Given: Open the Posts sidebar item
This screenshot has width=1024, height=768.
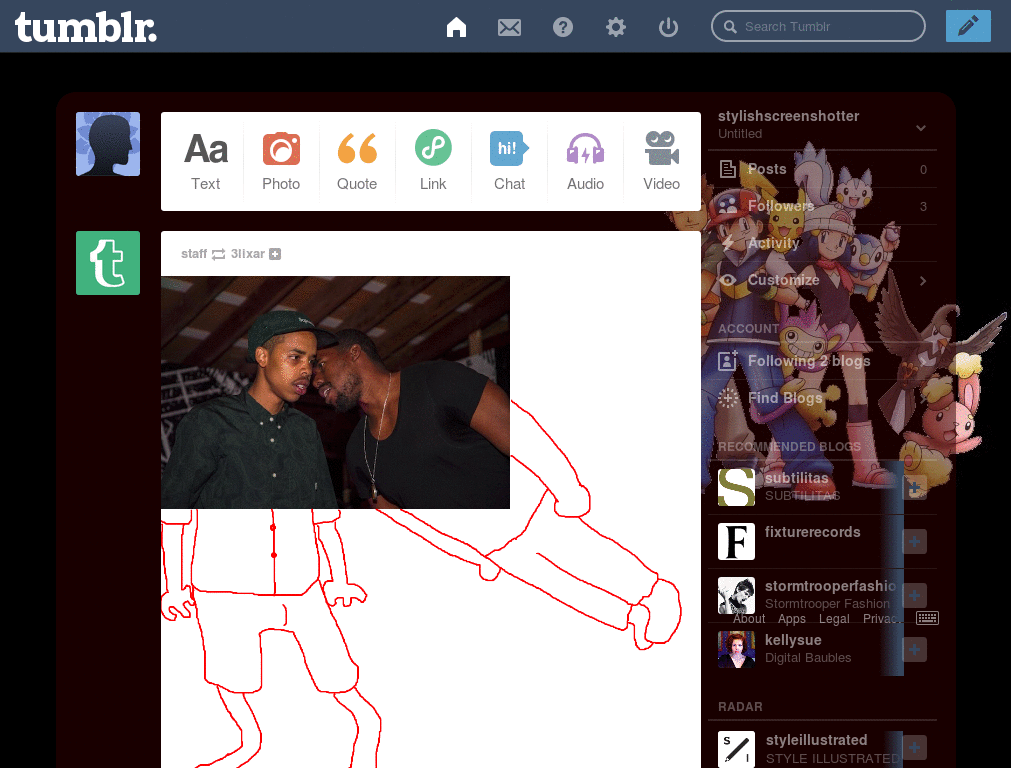Looking at the screenshot, I should [767, 169].
